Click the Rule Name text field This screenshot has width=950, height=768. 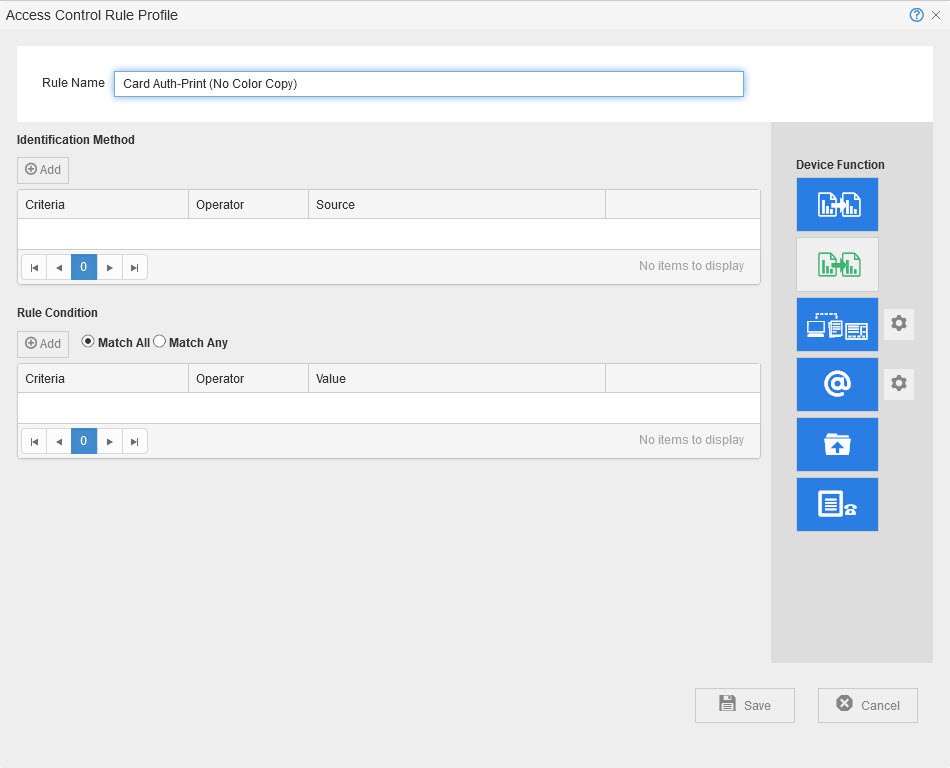coord(428,84)
